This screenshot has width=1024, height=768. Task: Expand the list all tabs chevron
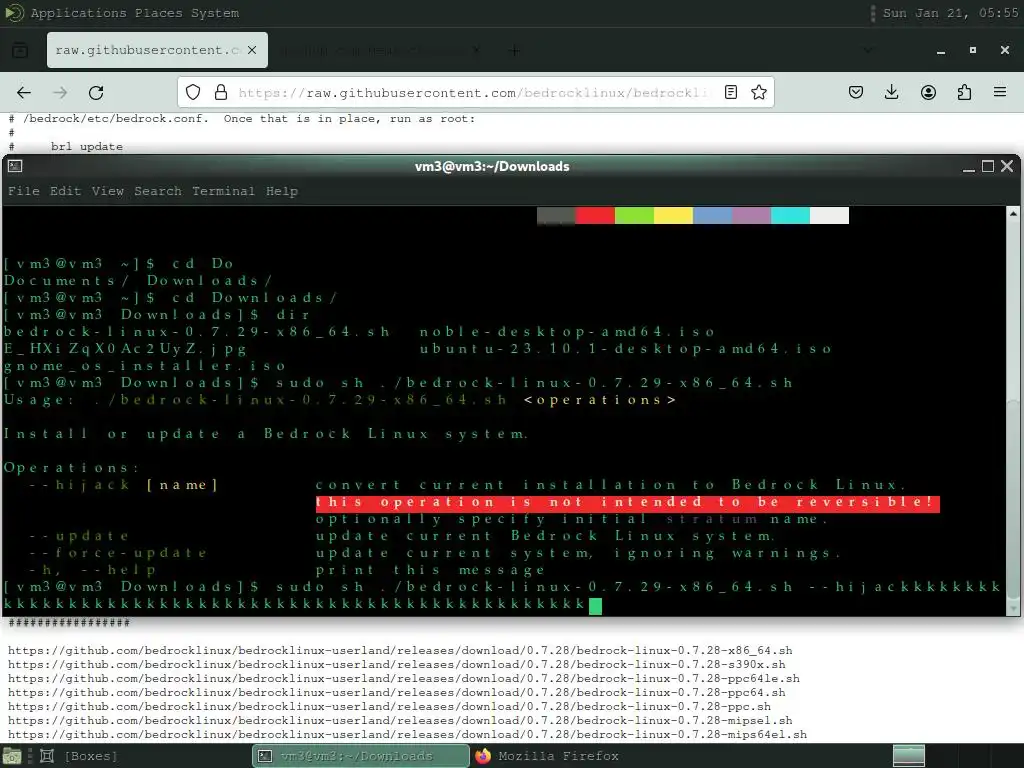point(867,50)
